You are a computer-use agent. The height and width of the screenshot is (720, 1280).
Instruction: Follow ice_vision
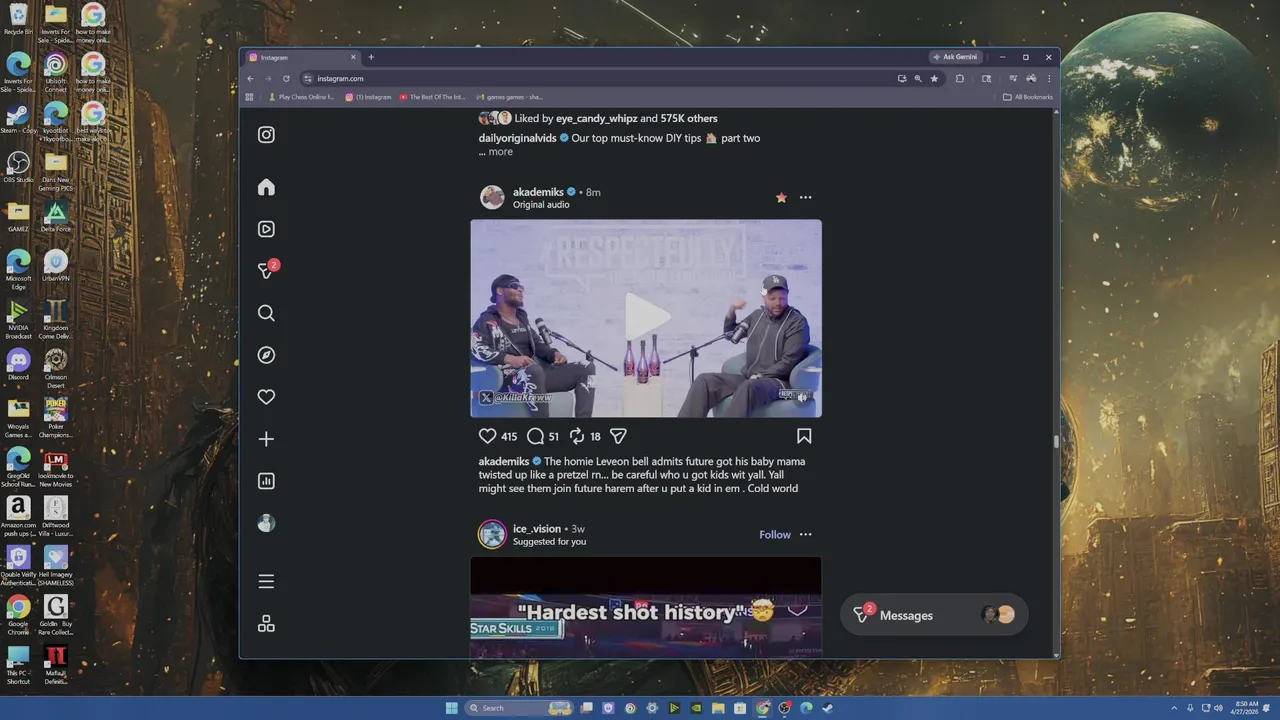pos(775,535)
